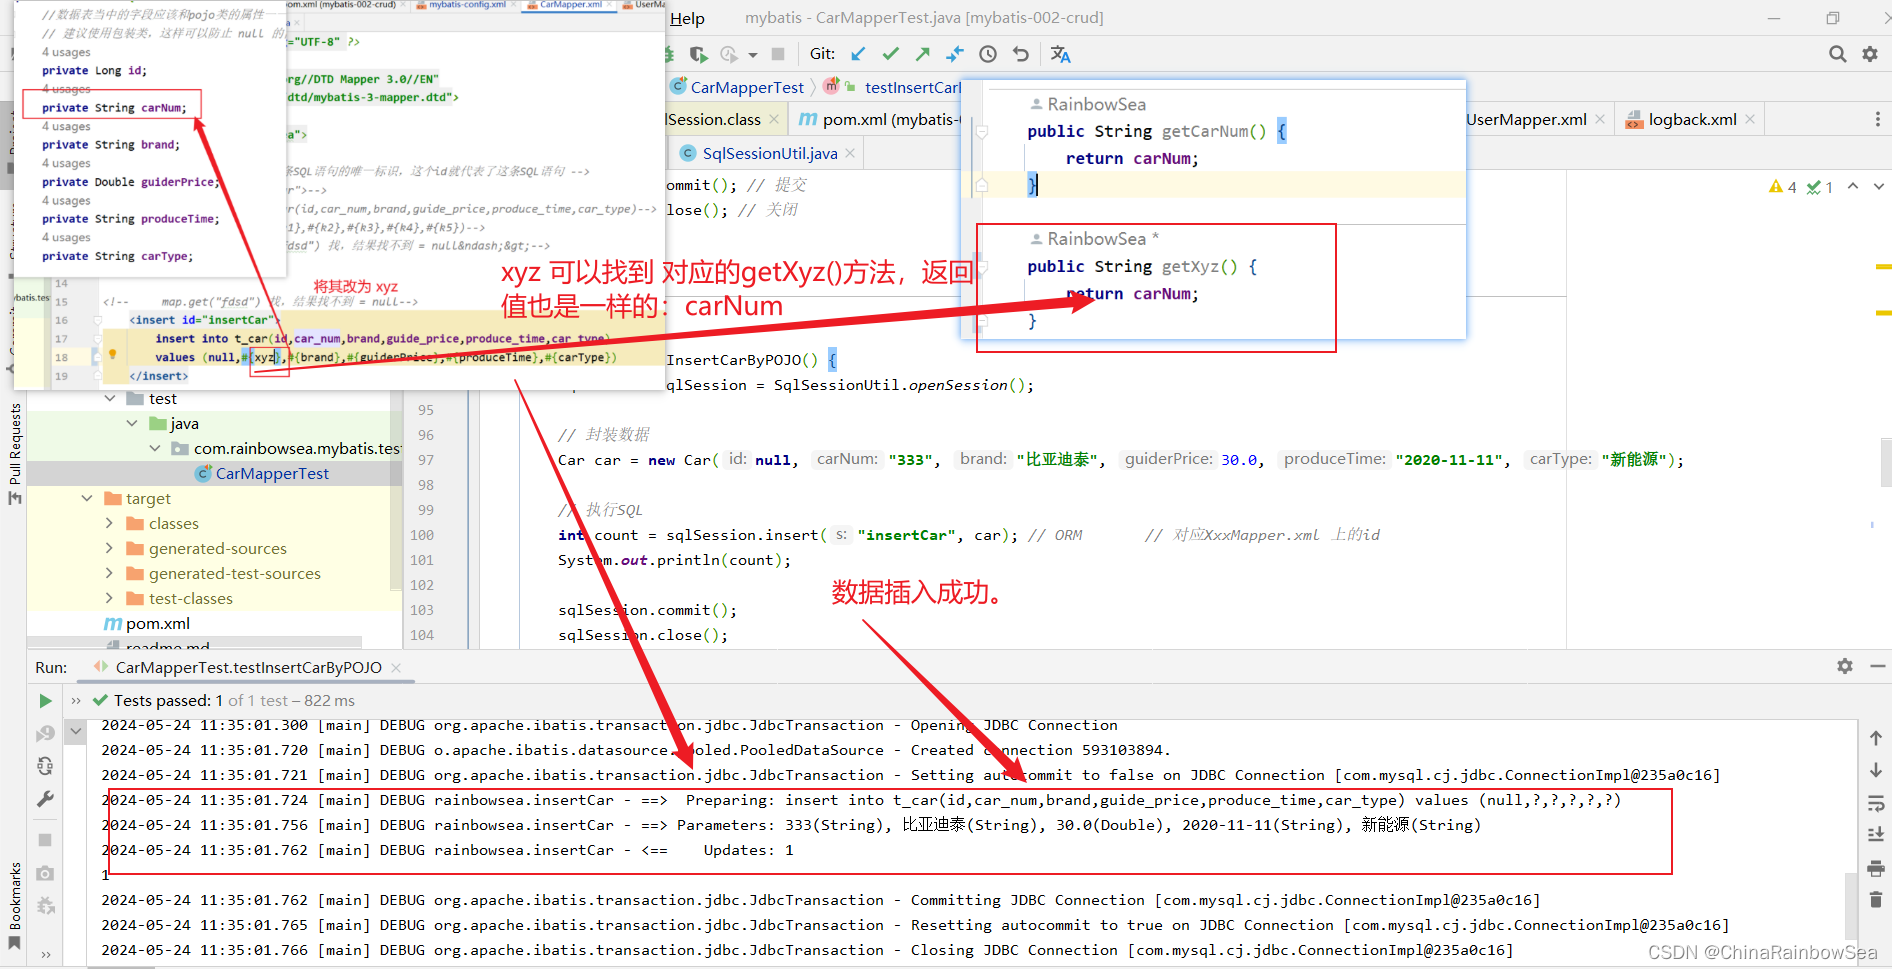
Task: Open Run panel settings gear
Action: 1845,666
